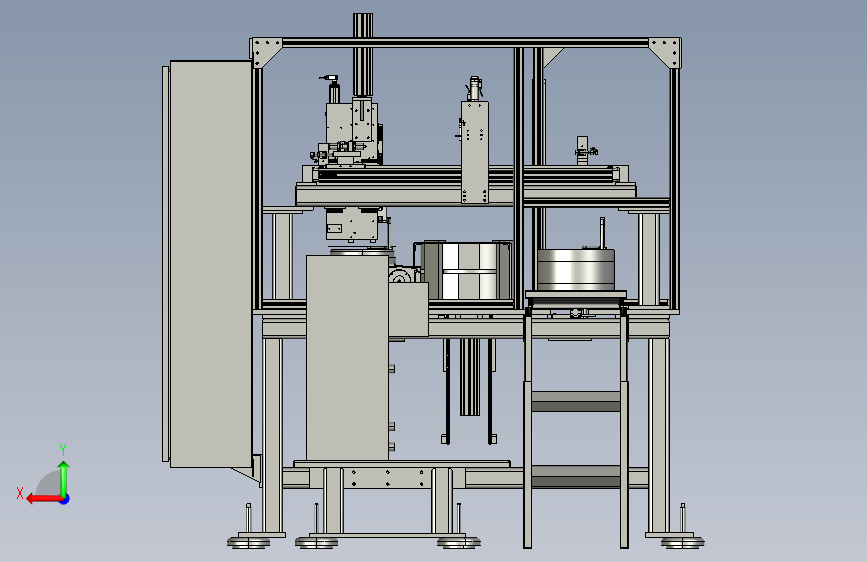Select the large cabinet panel on the machine's left
The height and width of the screenshot is (562, 867).
(211, 264)
